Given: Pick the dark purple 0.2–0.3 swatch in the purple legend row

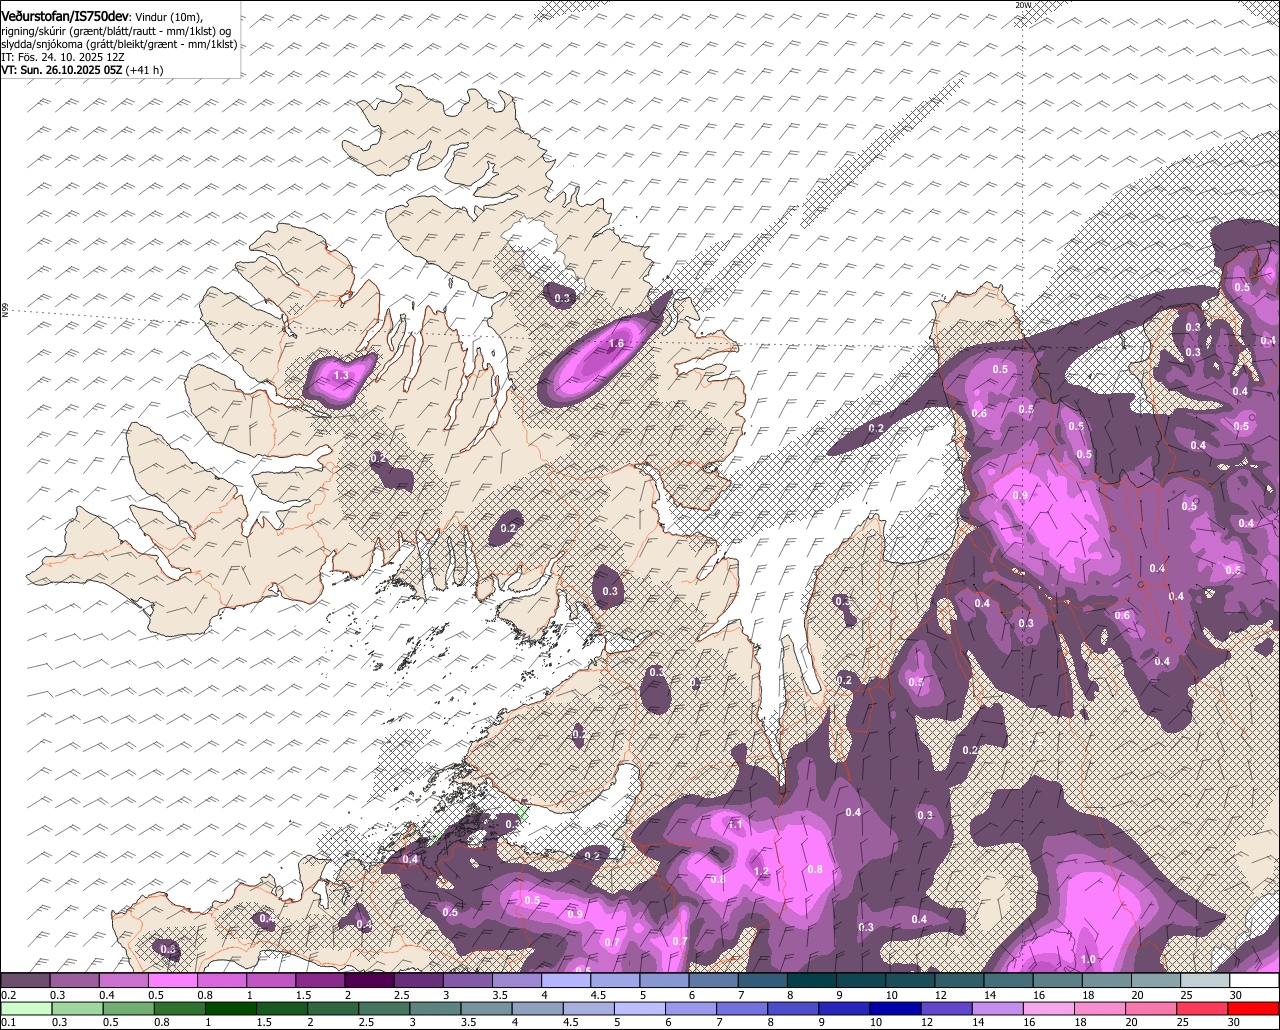Looking at the screenshot, I should pos(25,980).
